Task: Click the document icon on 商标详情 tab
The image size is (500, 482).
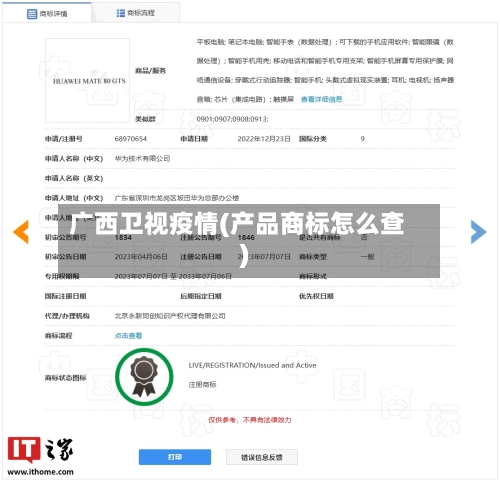Action: pos(32,14)
